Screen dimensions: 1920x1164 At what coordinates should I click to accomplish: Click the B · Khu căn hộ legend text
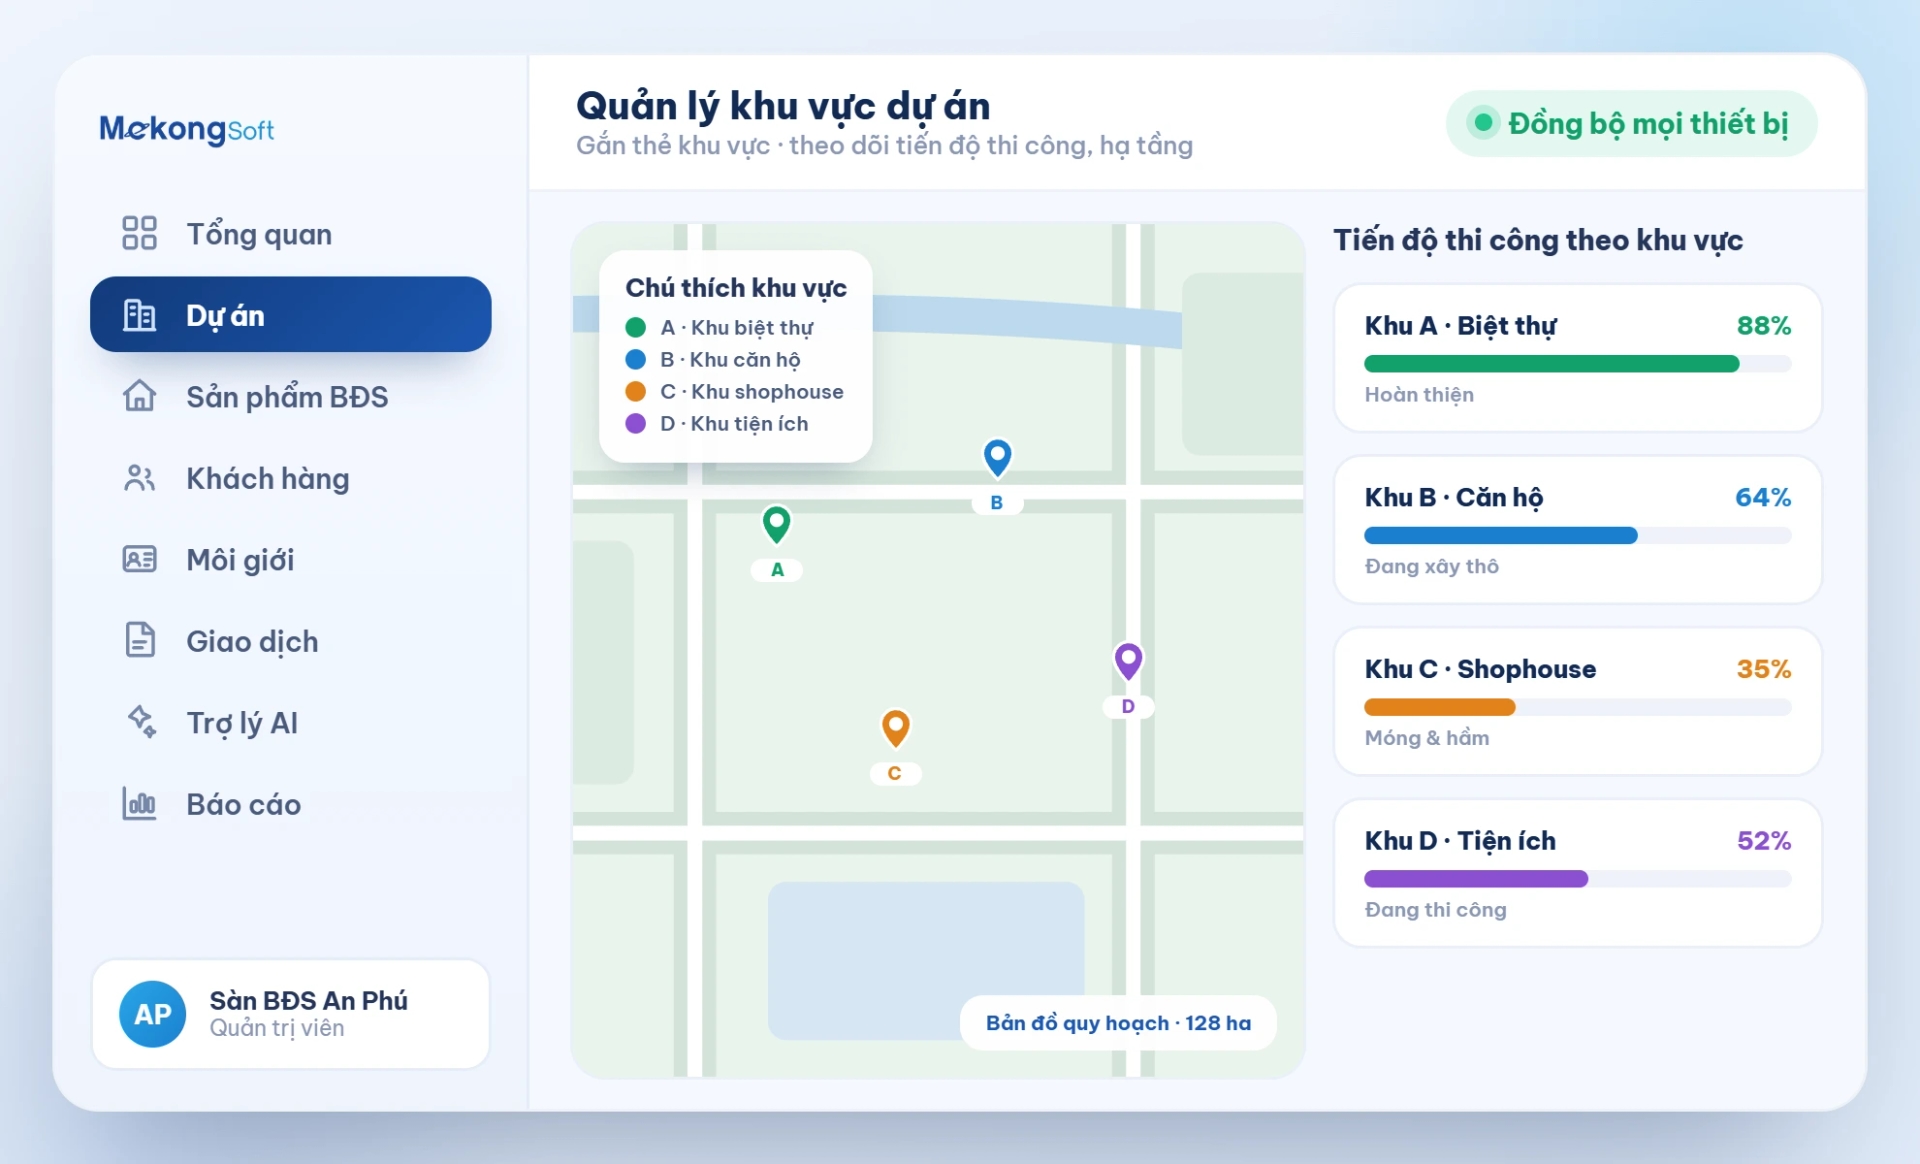(x=730, y=359)
